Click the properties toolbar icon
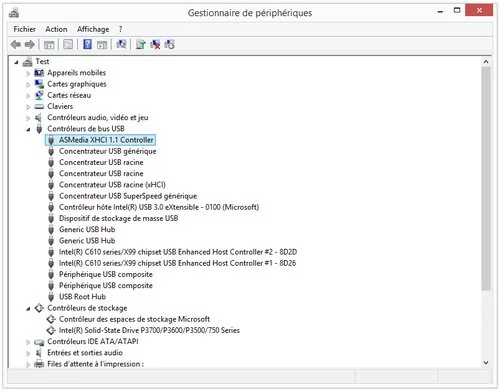Screen dimensions: 500x392 tap(68, 44)
